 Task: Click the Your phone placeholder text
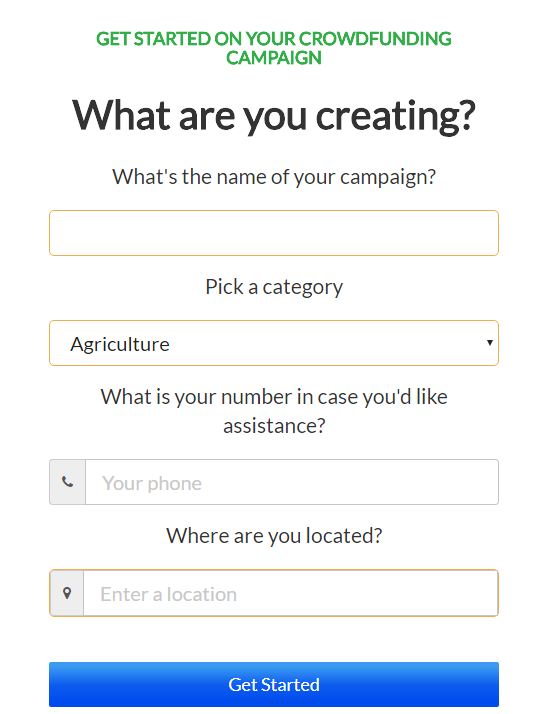pos(152,483)
